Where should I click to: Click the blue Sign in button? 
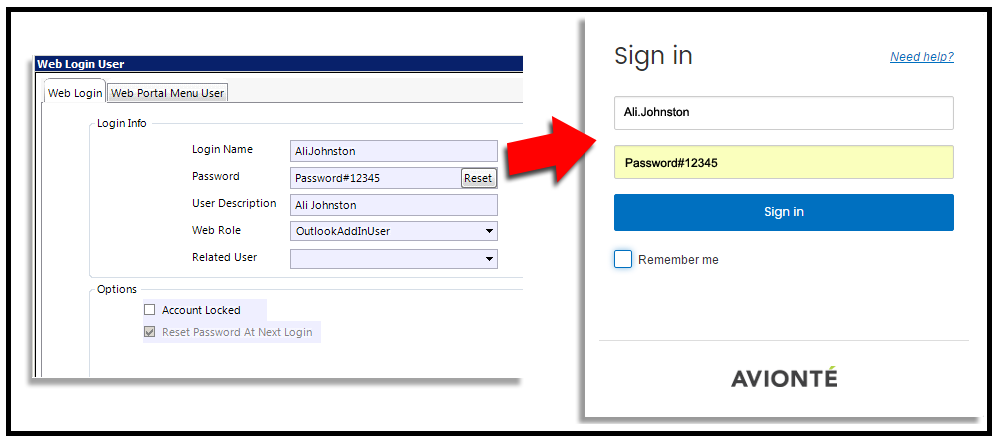784,212
